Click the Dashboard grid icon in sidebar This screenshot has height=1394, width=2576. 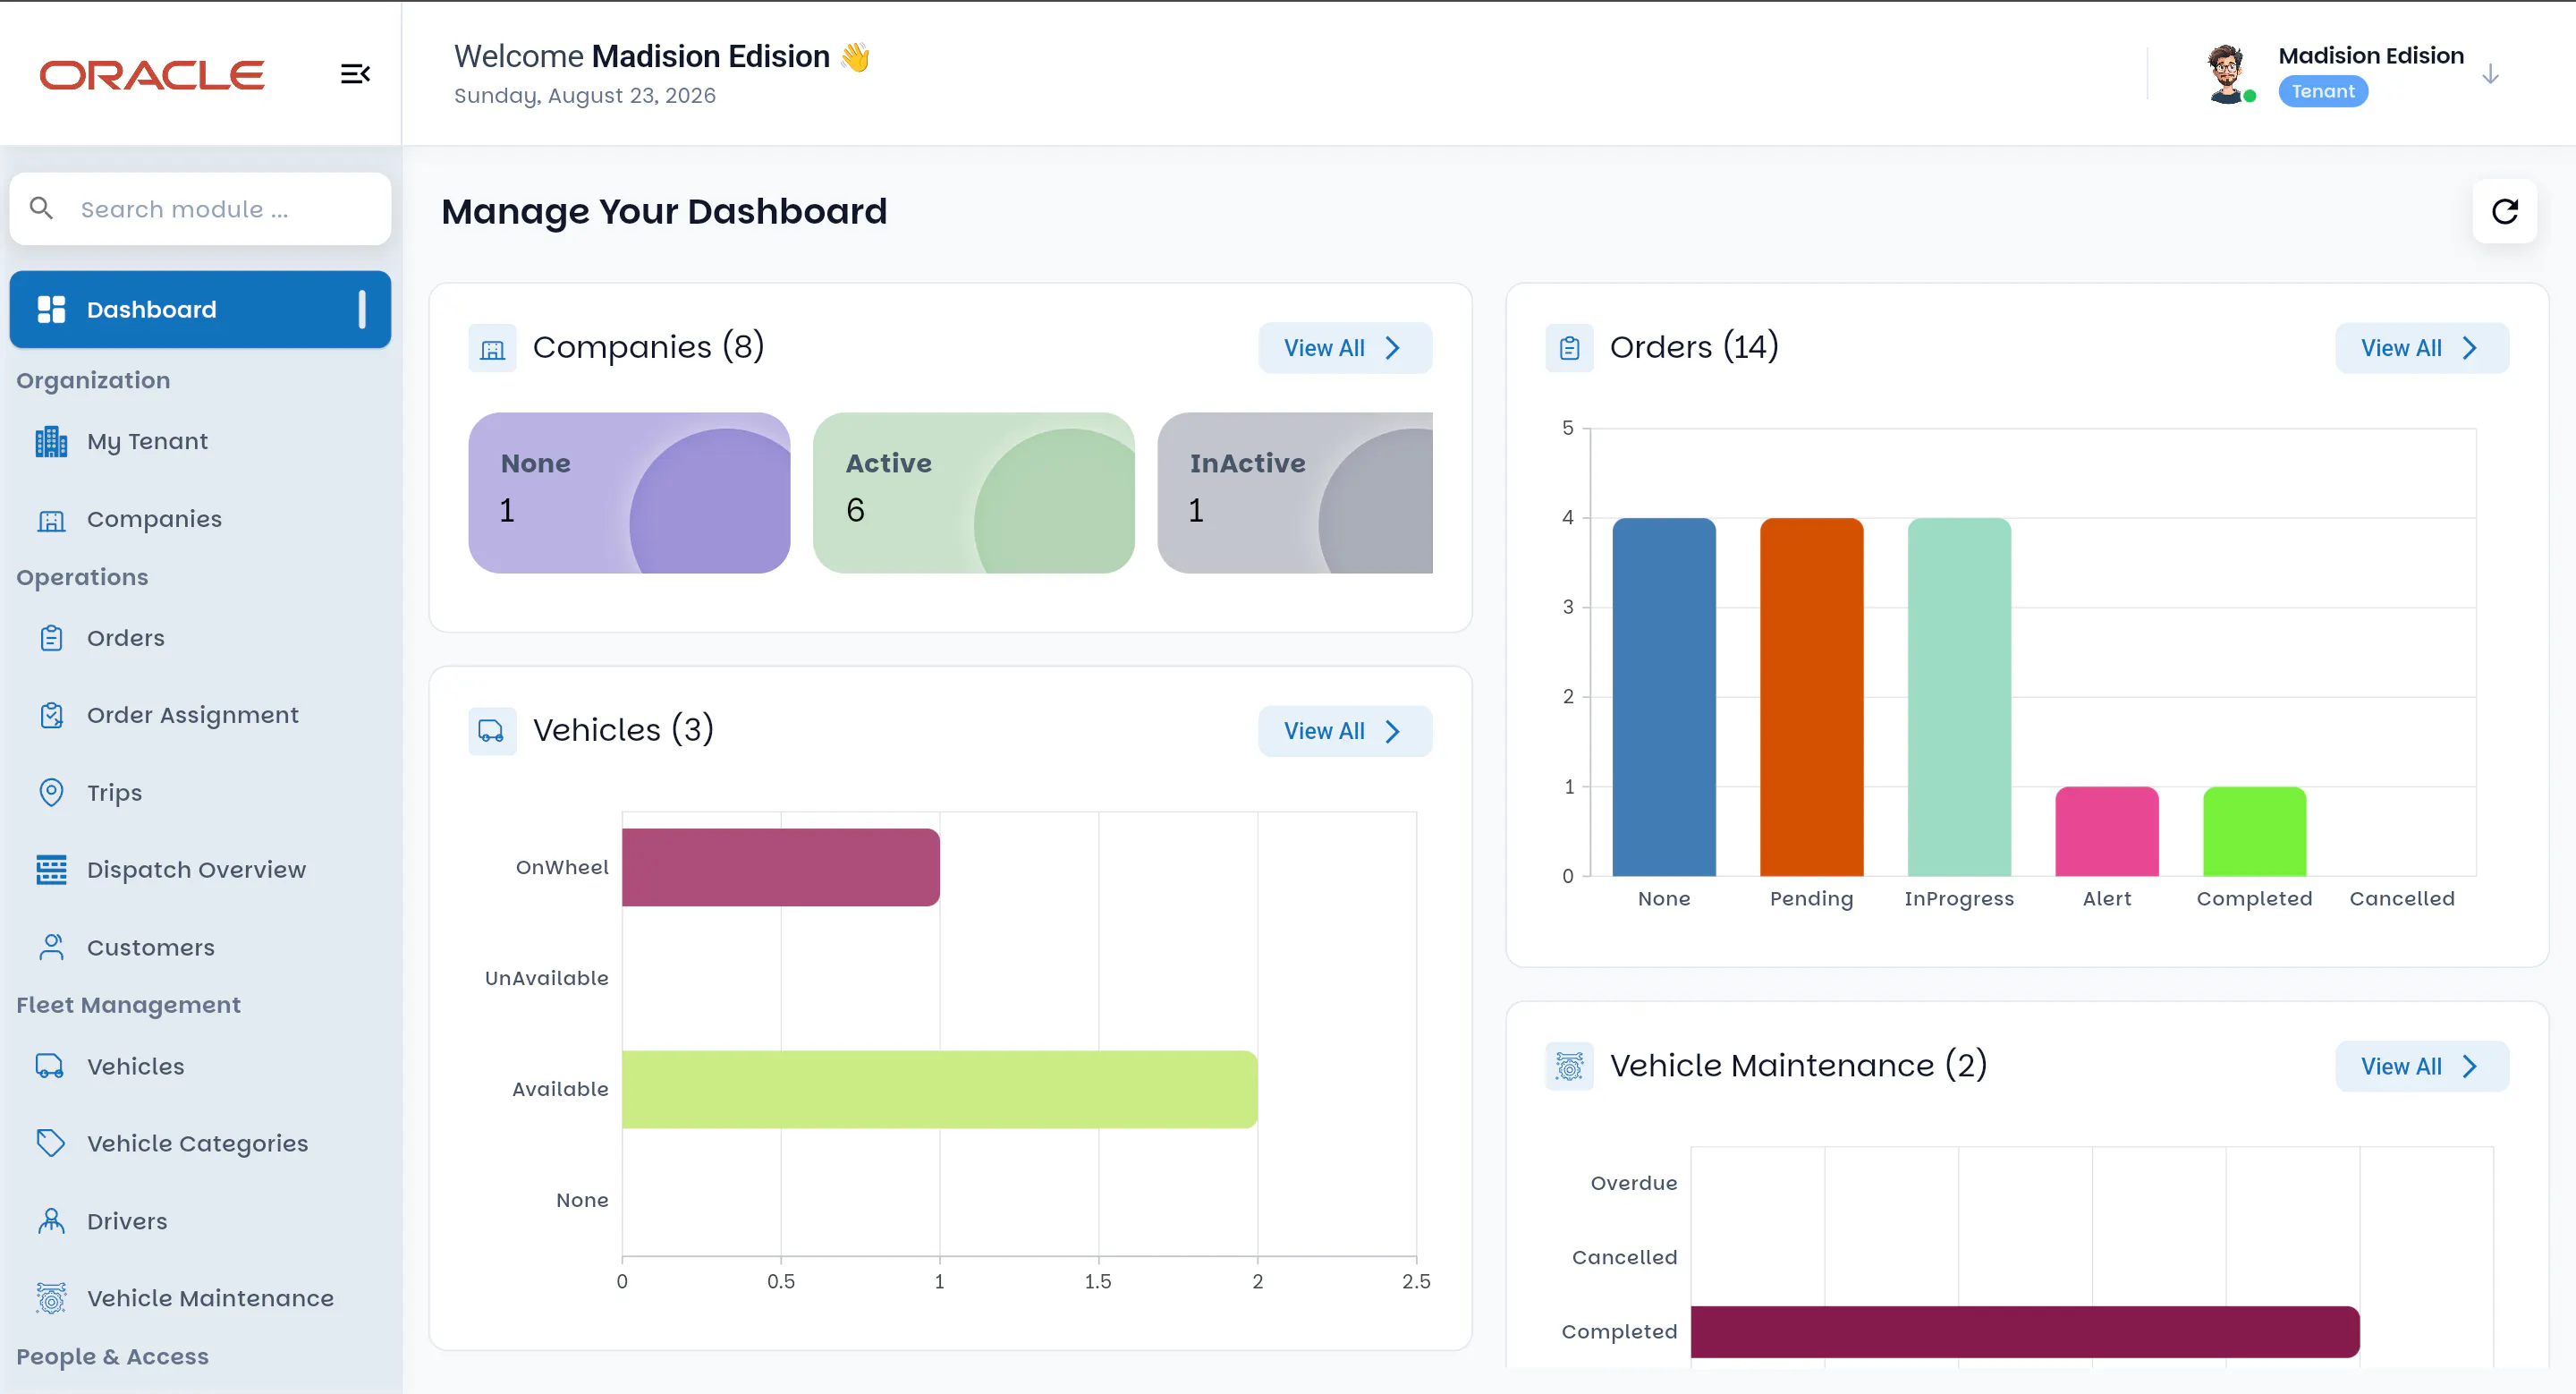point(51,309)
